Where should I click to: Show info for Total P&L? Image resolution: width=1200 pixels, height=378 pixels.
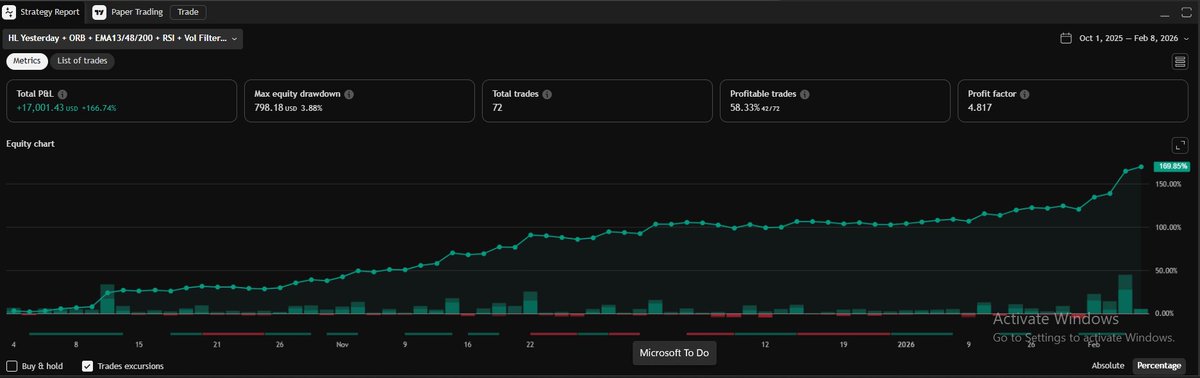[63, 94]
